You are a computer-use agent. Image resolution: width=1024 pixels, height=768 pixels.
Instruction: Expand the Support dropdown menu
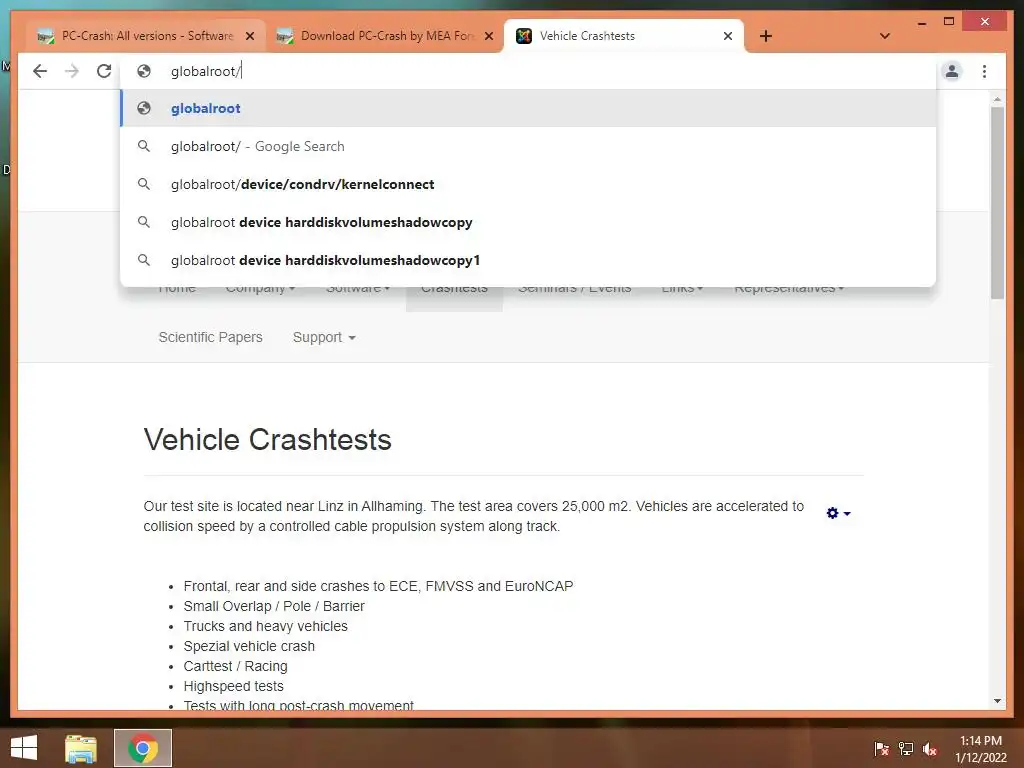click(324, 337)
